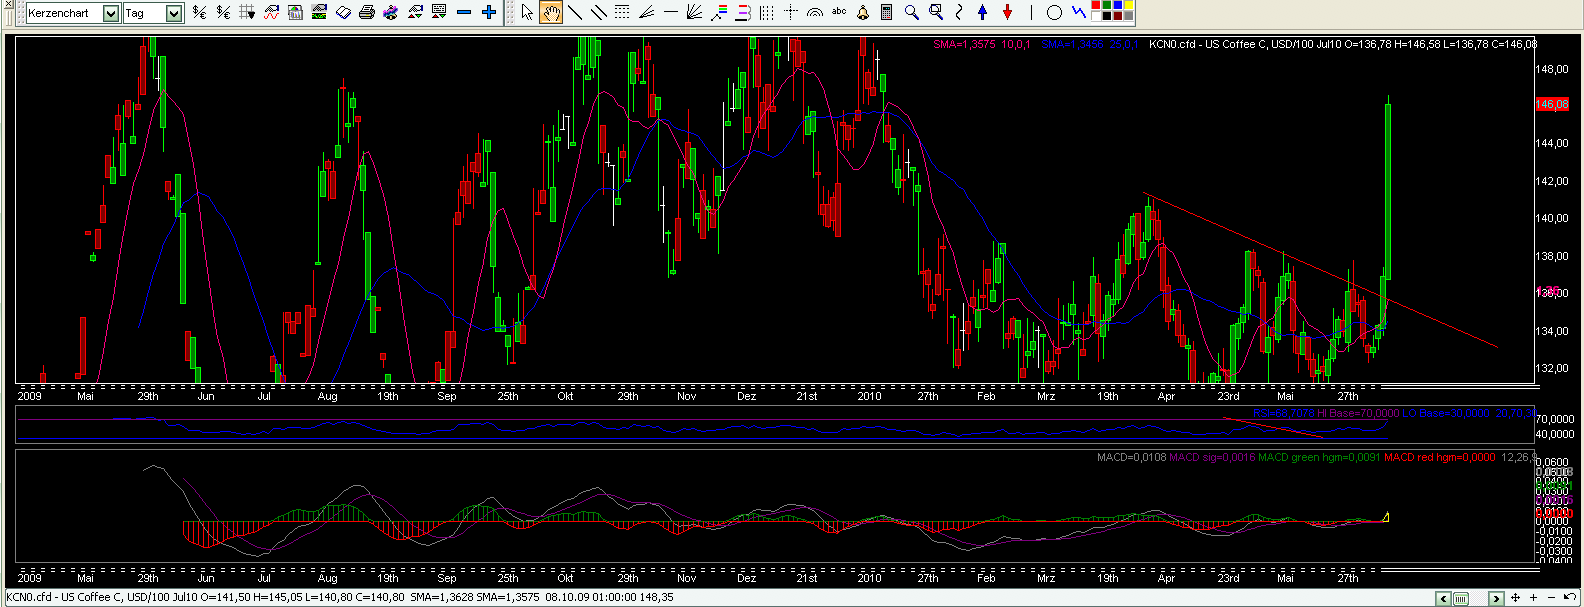Click the first dollar/euro currency icon

[199, 12]
